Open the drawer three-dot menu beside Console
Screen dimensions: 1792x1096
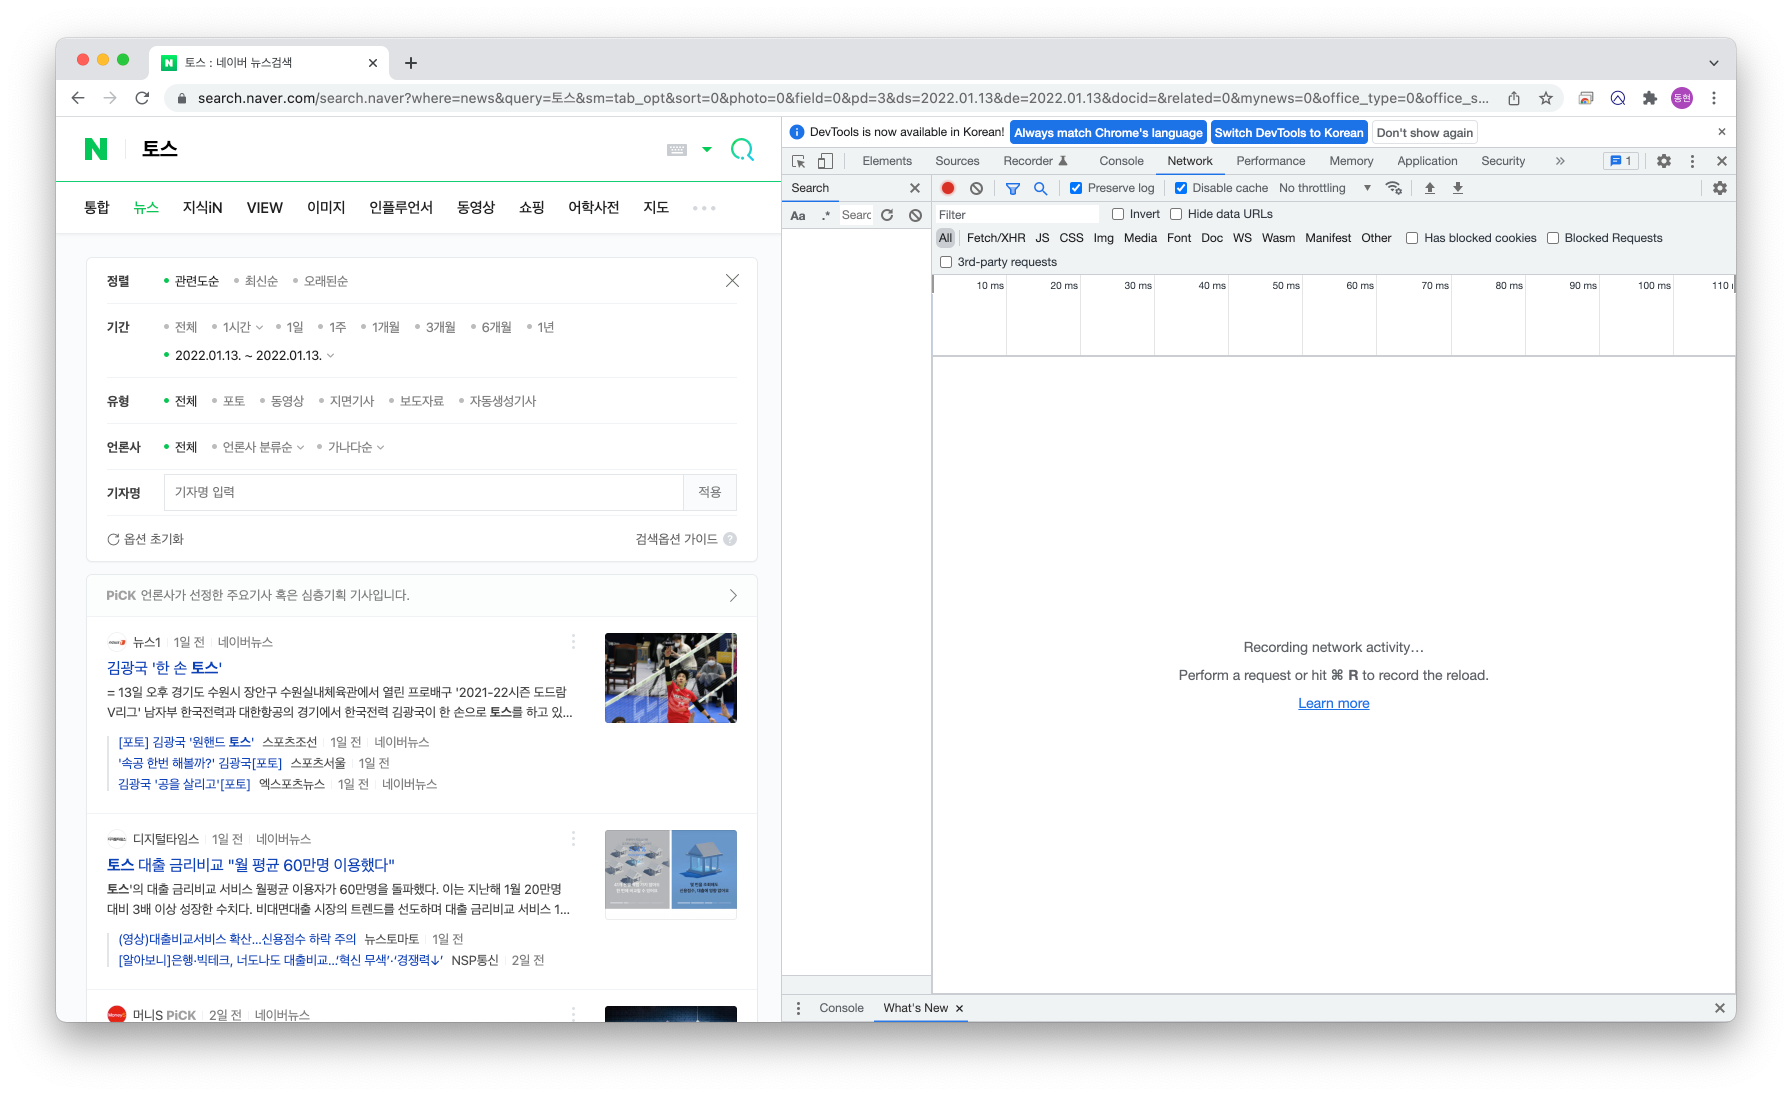pos(798,1008)
